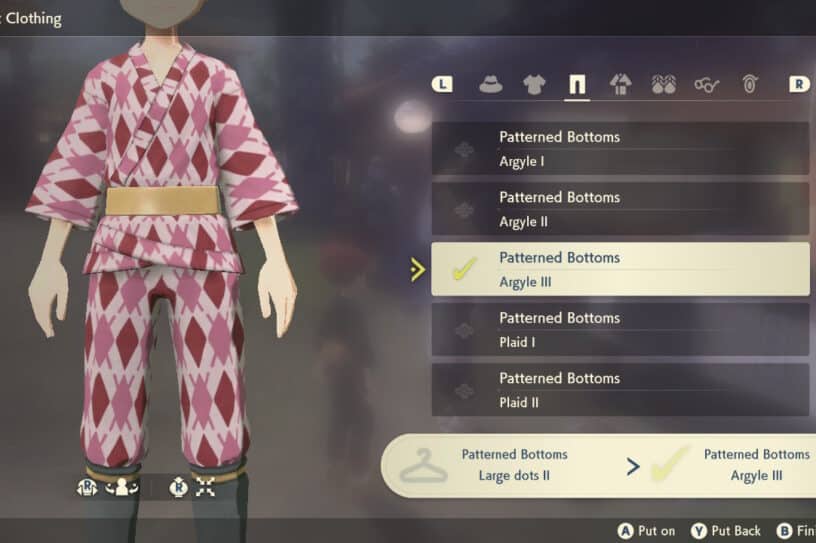Select the shirt tops category icon
816x543 pixels.
click(x=534, y=84)
